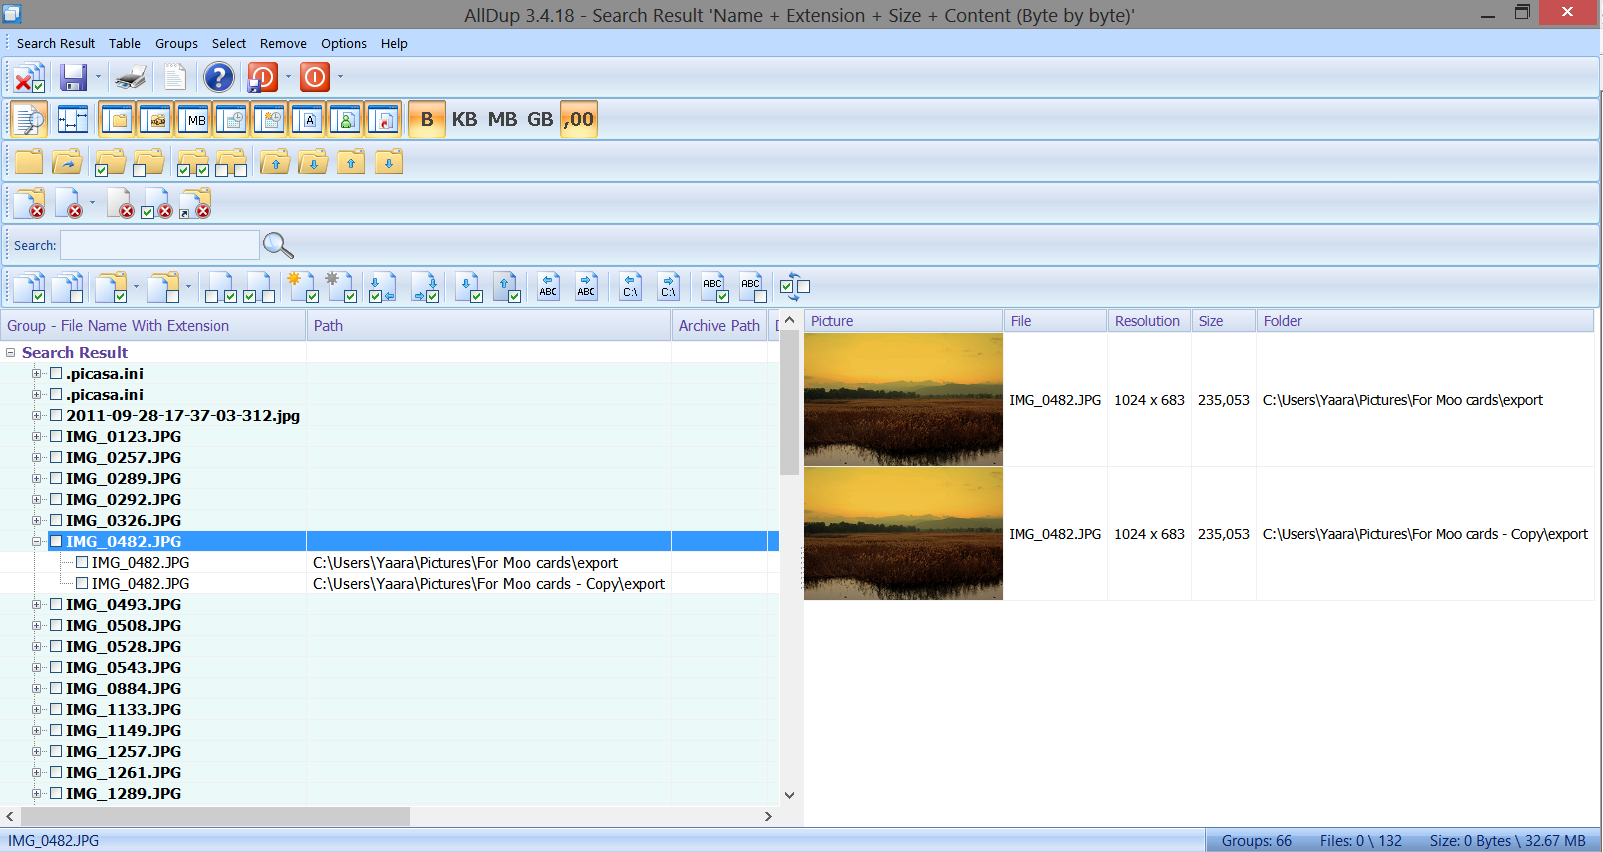The width and height of the screenshot is (1603, 852).
Task: Toggle the file preview pane icon
Action: [30, 119]
